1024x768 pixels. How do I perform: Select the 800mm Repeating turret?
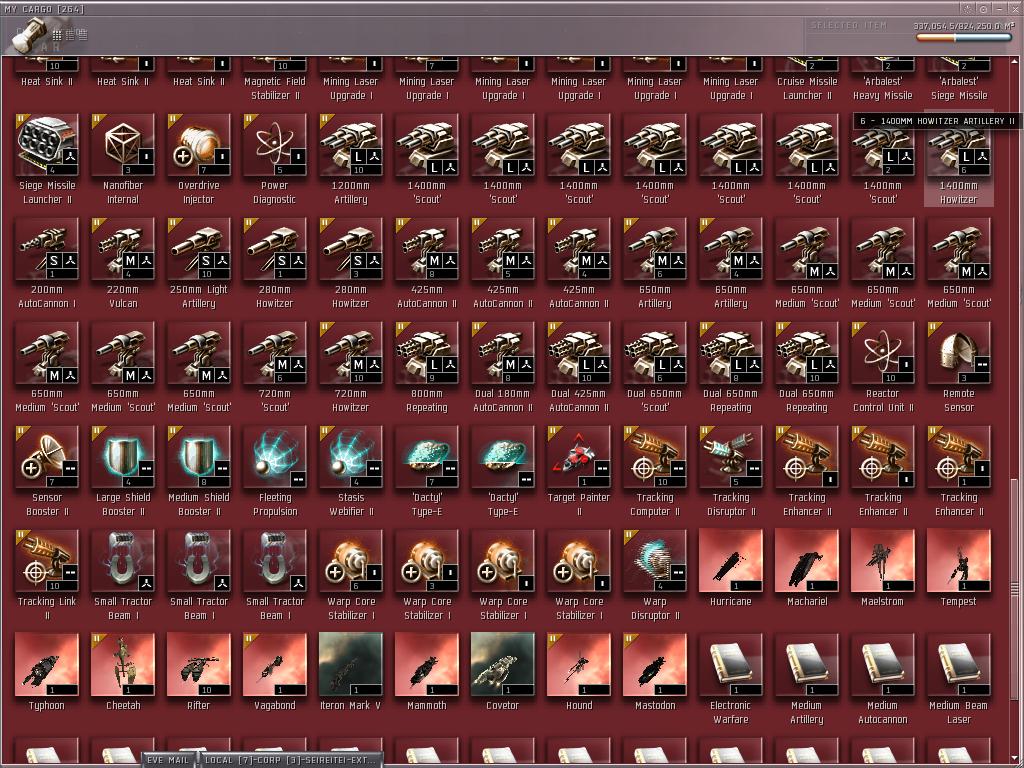click(426, 367)
